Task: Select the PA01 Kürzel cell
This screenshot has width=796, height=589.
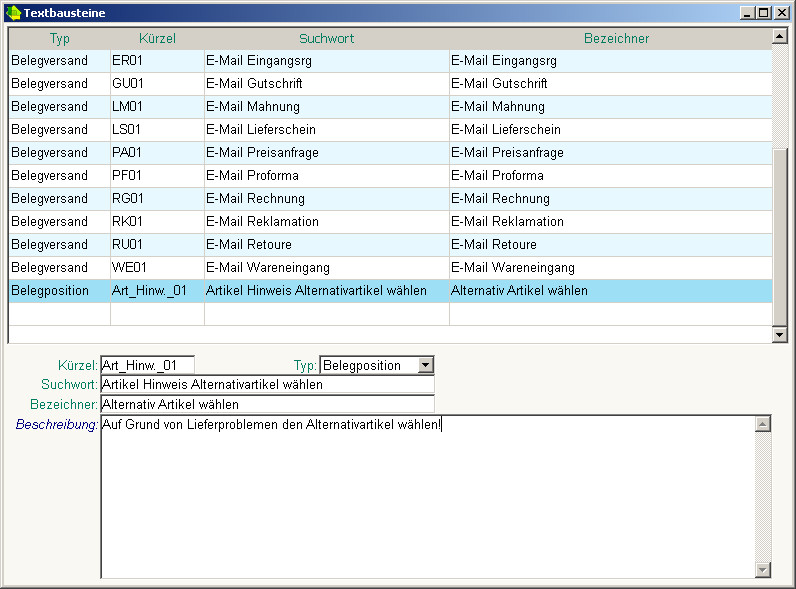Action: (x=157, y=152)
